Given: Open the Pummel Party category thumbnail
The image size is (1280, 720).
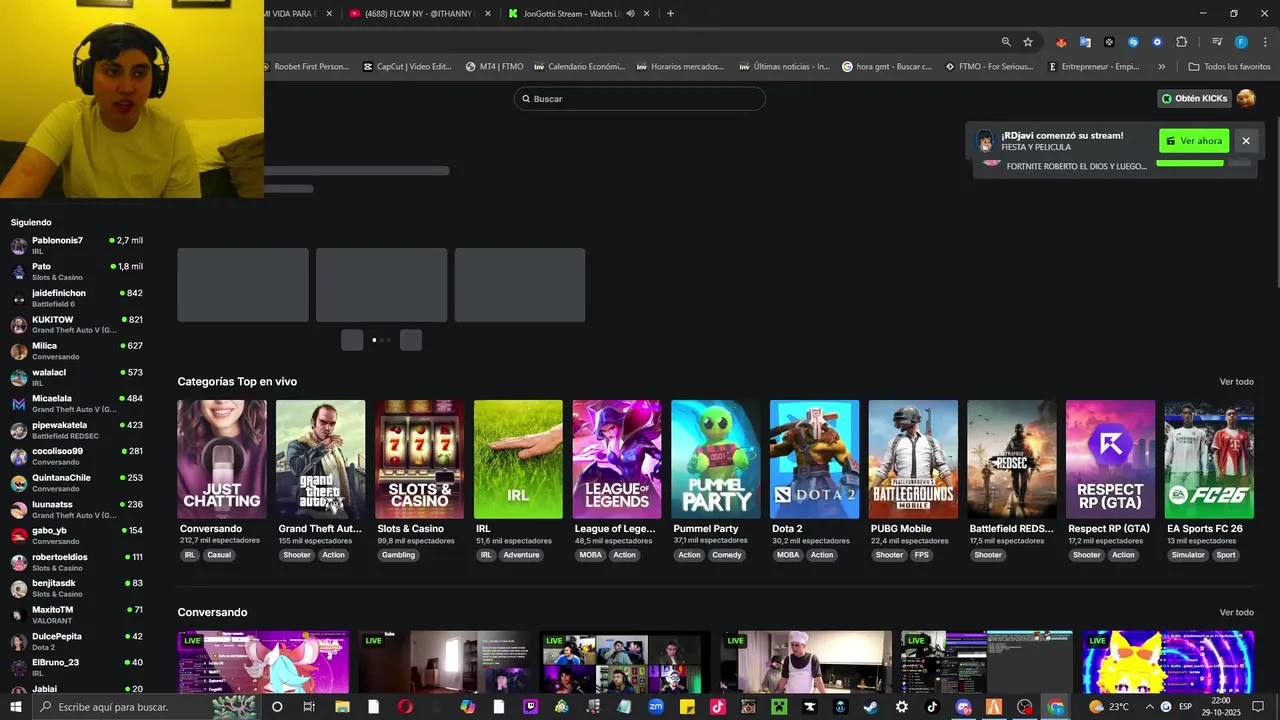Looking at the screenshot, I should [x=716, y=459].
